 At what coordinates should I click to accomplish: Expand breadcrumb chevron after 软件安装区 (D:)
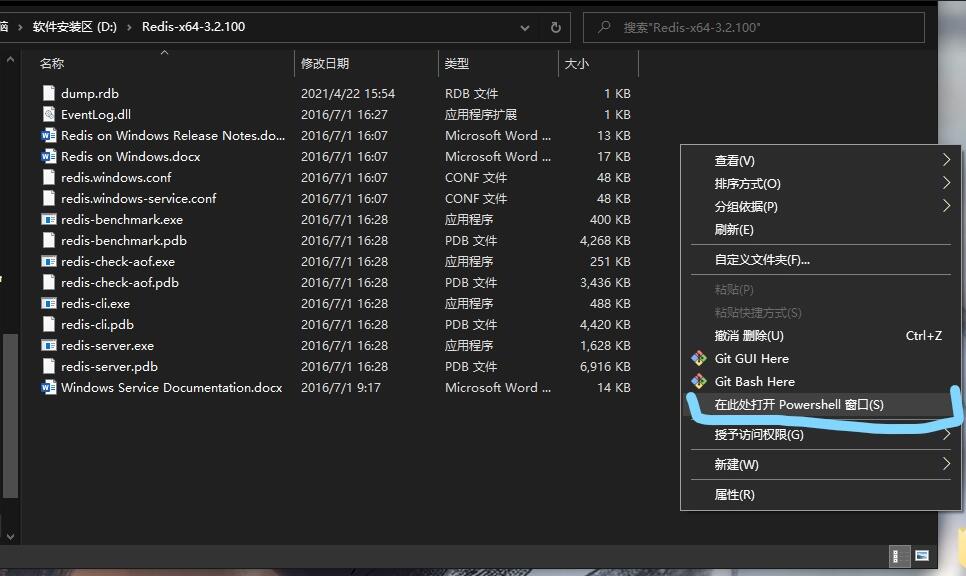(x=129, y=27)
